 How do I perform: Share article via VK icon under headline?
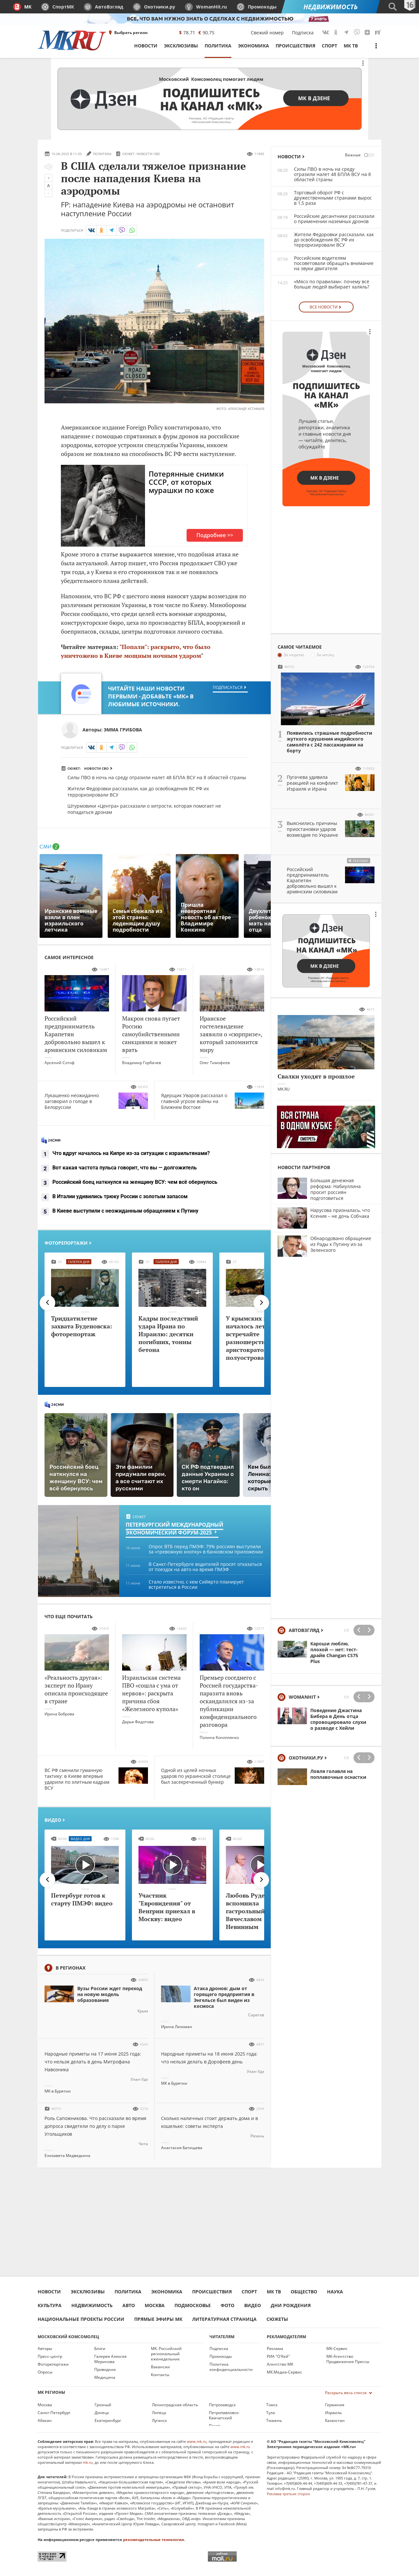[x=91, y=230]
